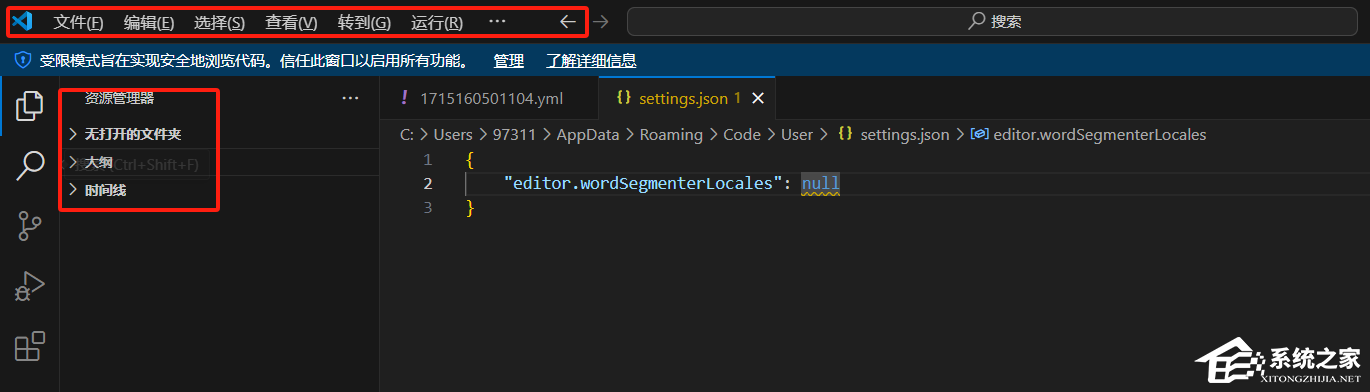1370x392 pixels.
Task: Click the Roaming breadcrumb segment
Action: [x=671, y=134]
